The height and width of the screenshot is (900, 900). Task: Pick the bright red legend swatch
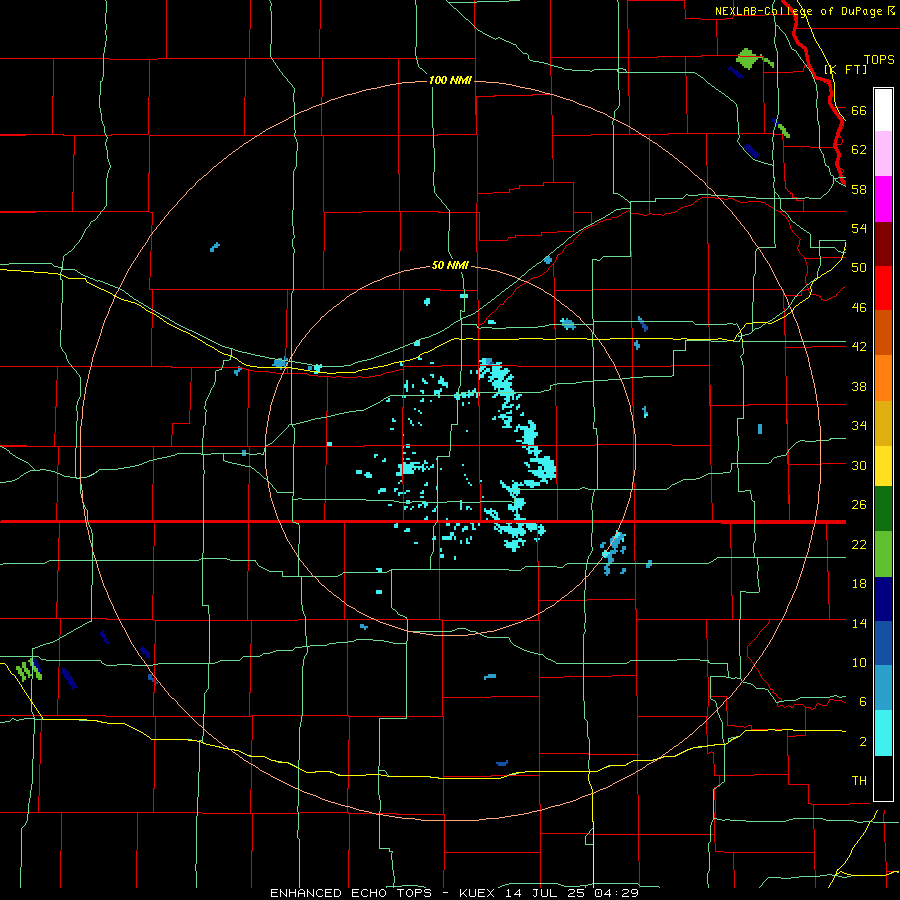(x=883, y=288)
